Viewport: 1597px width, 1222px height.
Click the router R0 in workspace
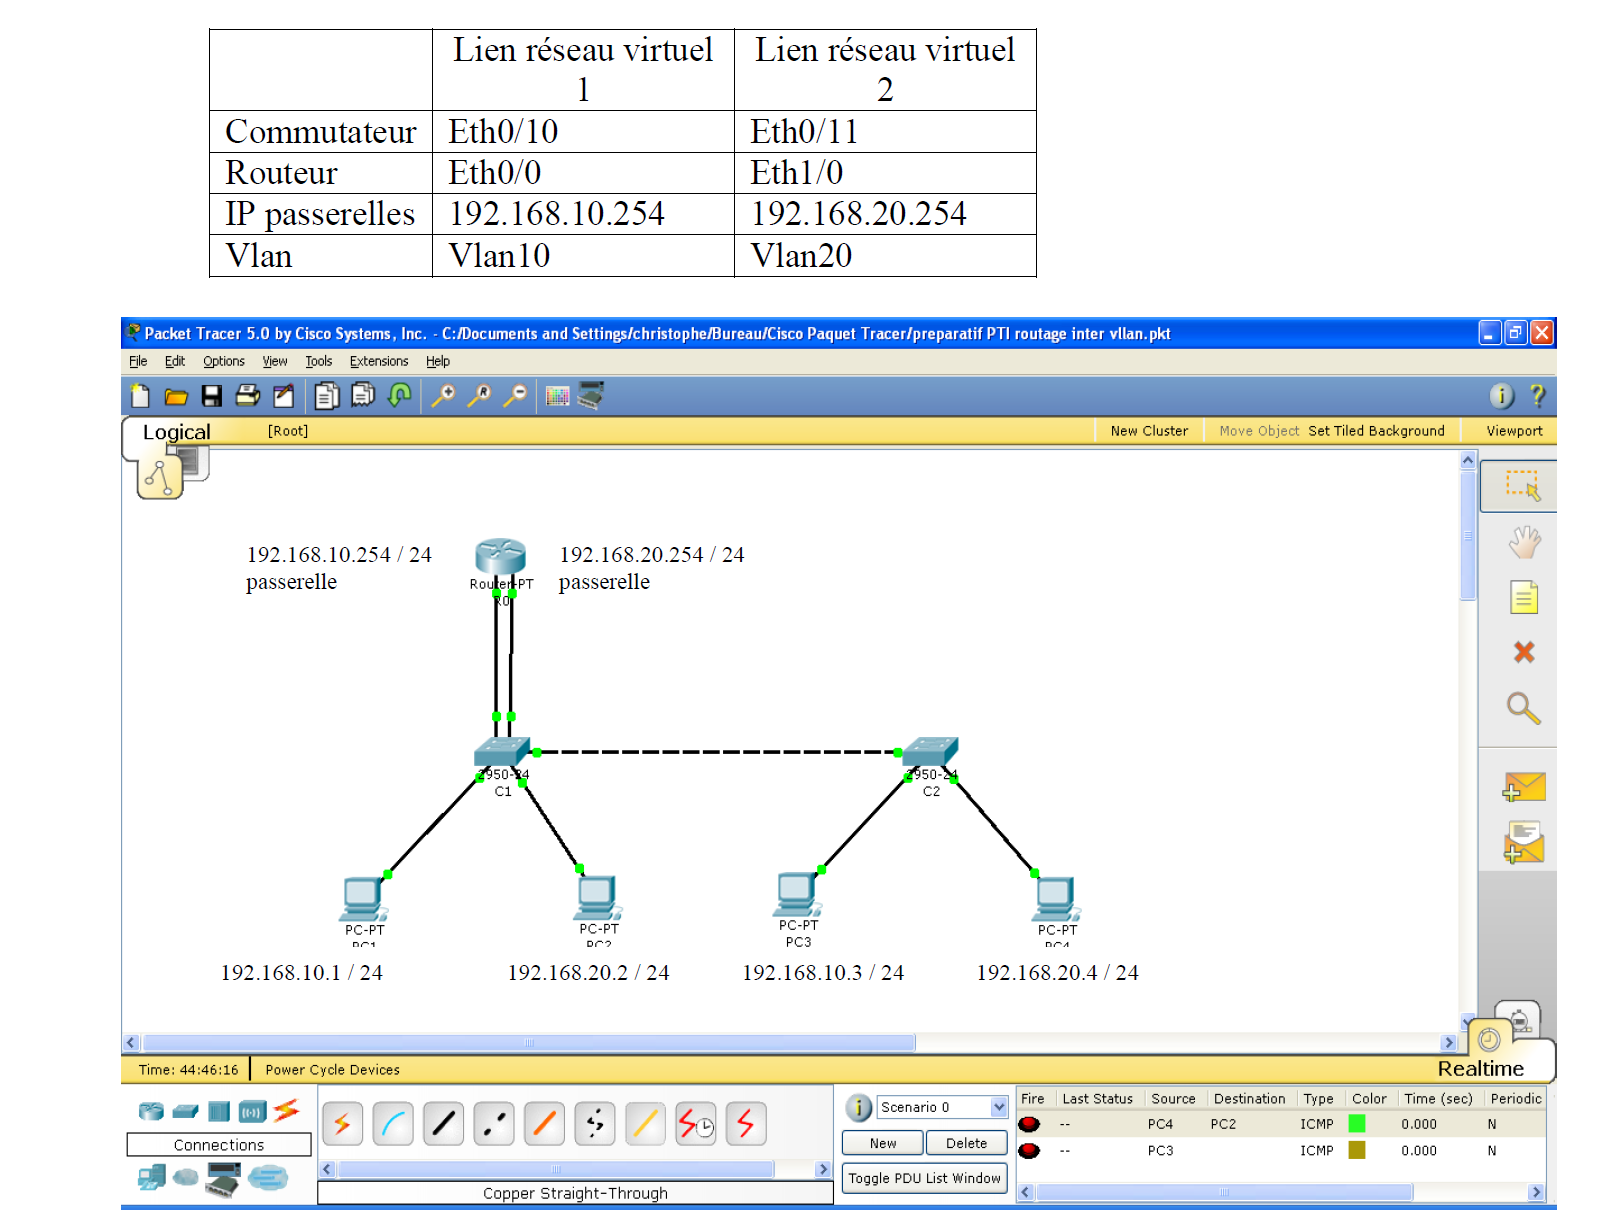point(500,556)
